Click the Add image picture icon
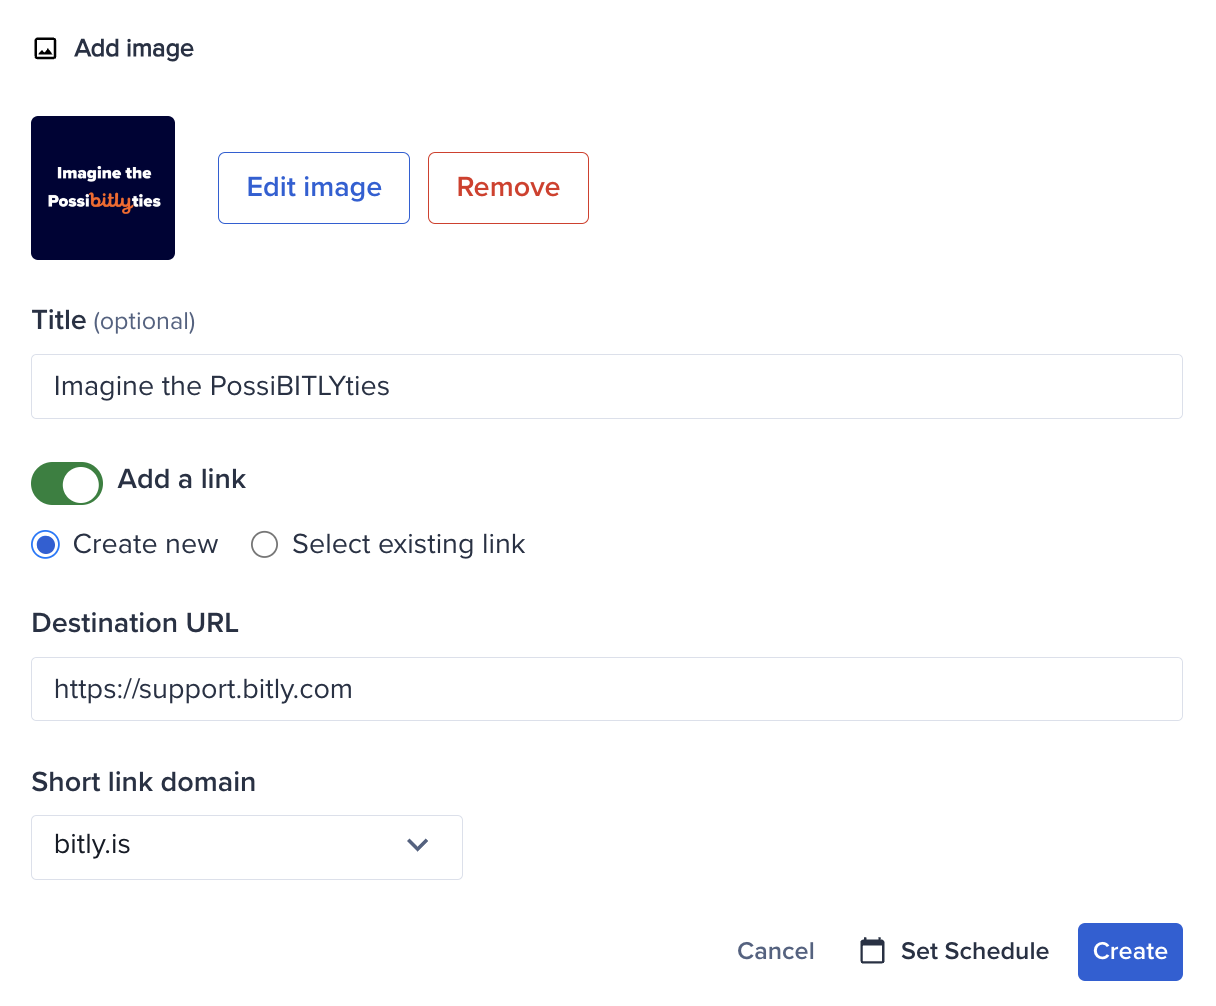Screen dimensions: 1216x1006 tap(46, 48)
